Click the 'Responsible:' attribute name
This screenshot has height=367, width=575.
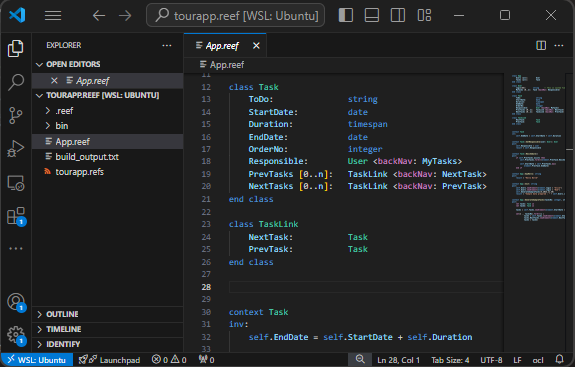click(x=278, y=161)
